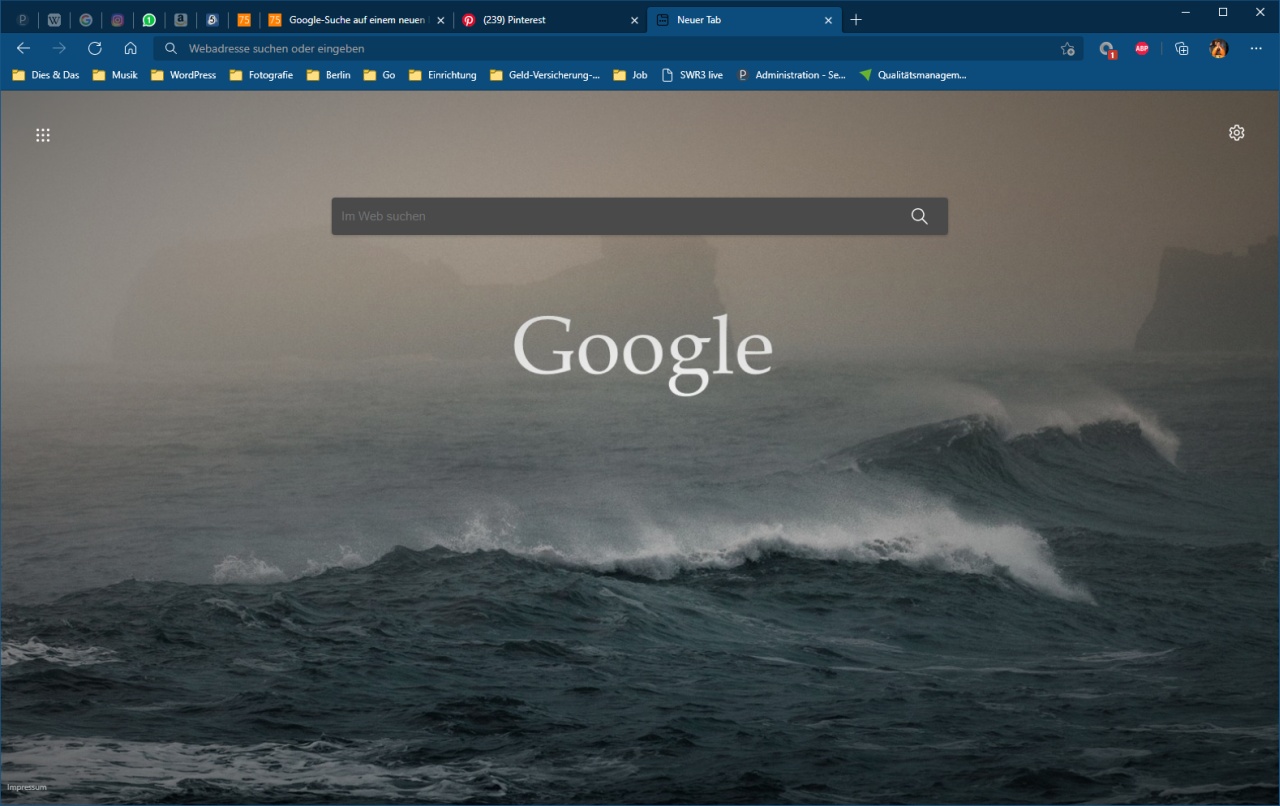Focus the 'Im Web suchen' search field
This screenshot has height=806, width=1280.
(620, 216)
